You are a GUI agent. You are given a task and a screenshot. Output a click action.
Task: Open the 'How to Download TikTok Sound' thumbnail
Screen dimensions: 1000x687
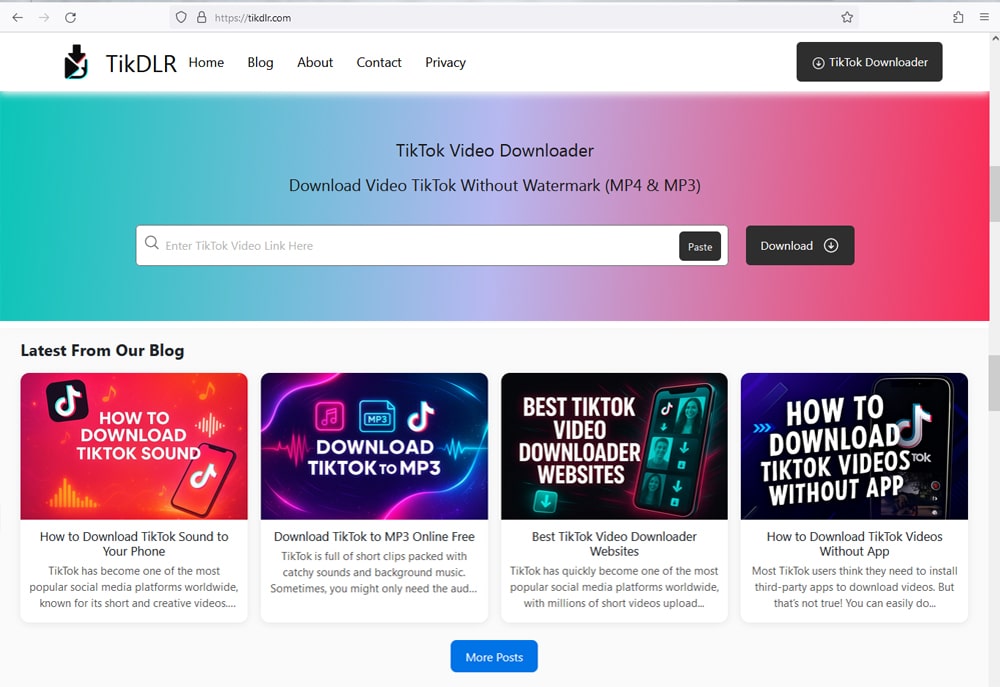134,445
